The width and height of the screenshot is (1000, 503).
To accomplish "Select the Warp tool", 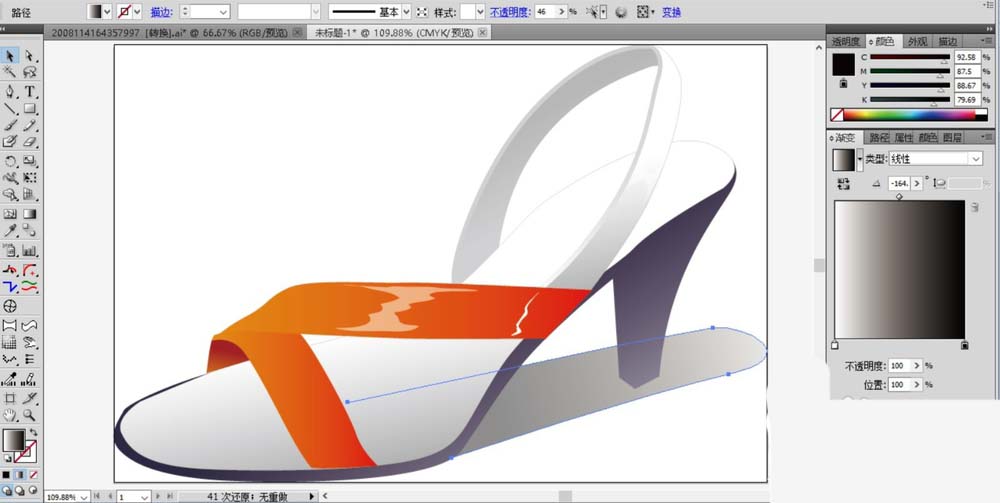I will point(10,178).
